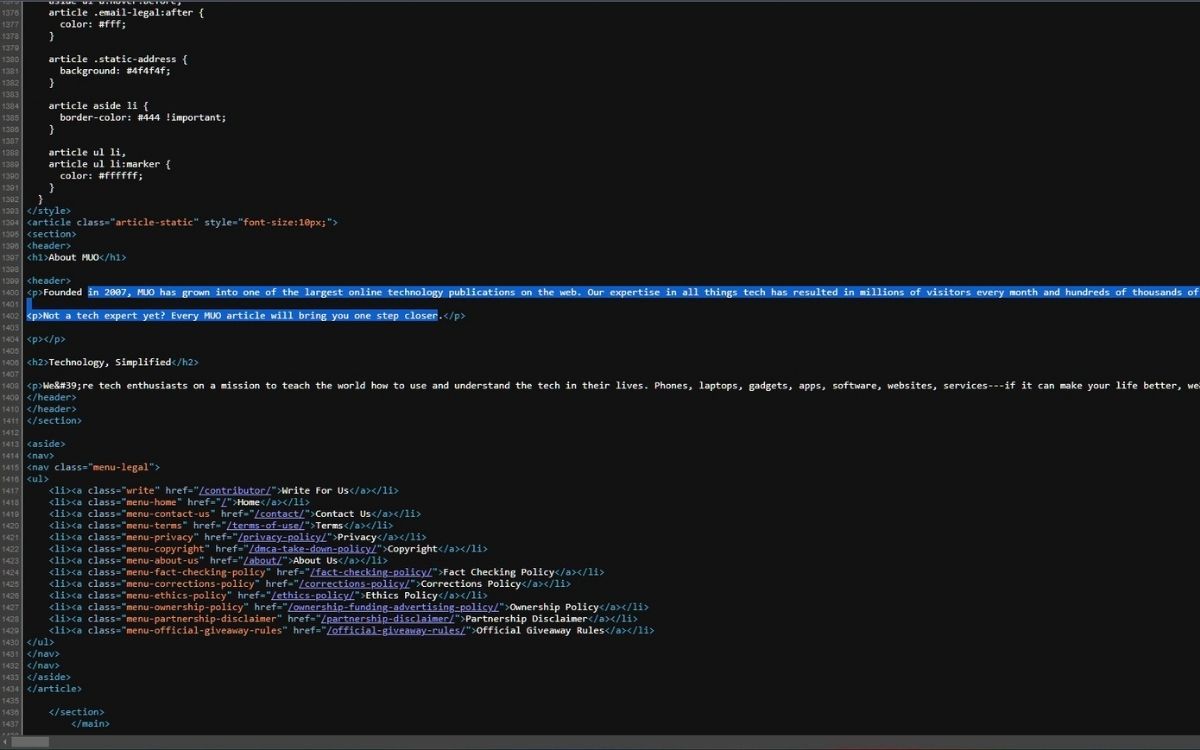1200x750 pixels.
Task: Click the #ffffff color value
Action: click(x=120, y=176)
